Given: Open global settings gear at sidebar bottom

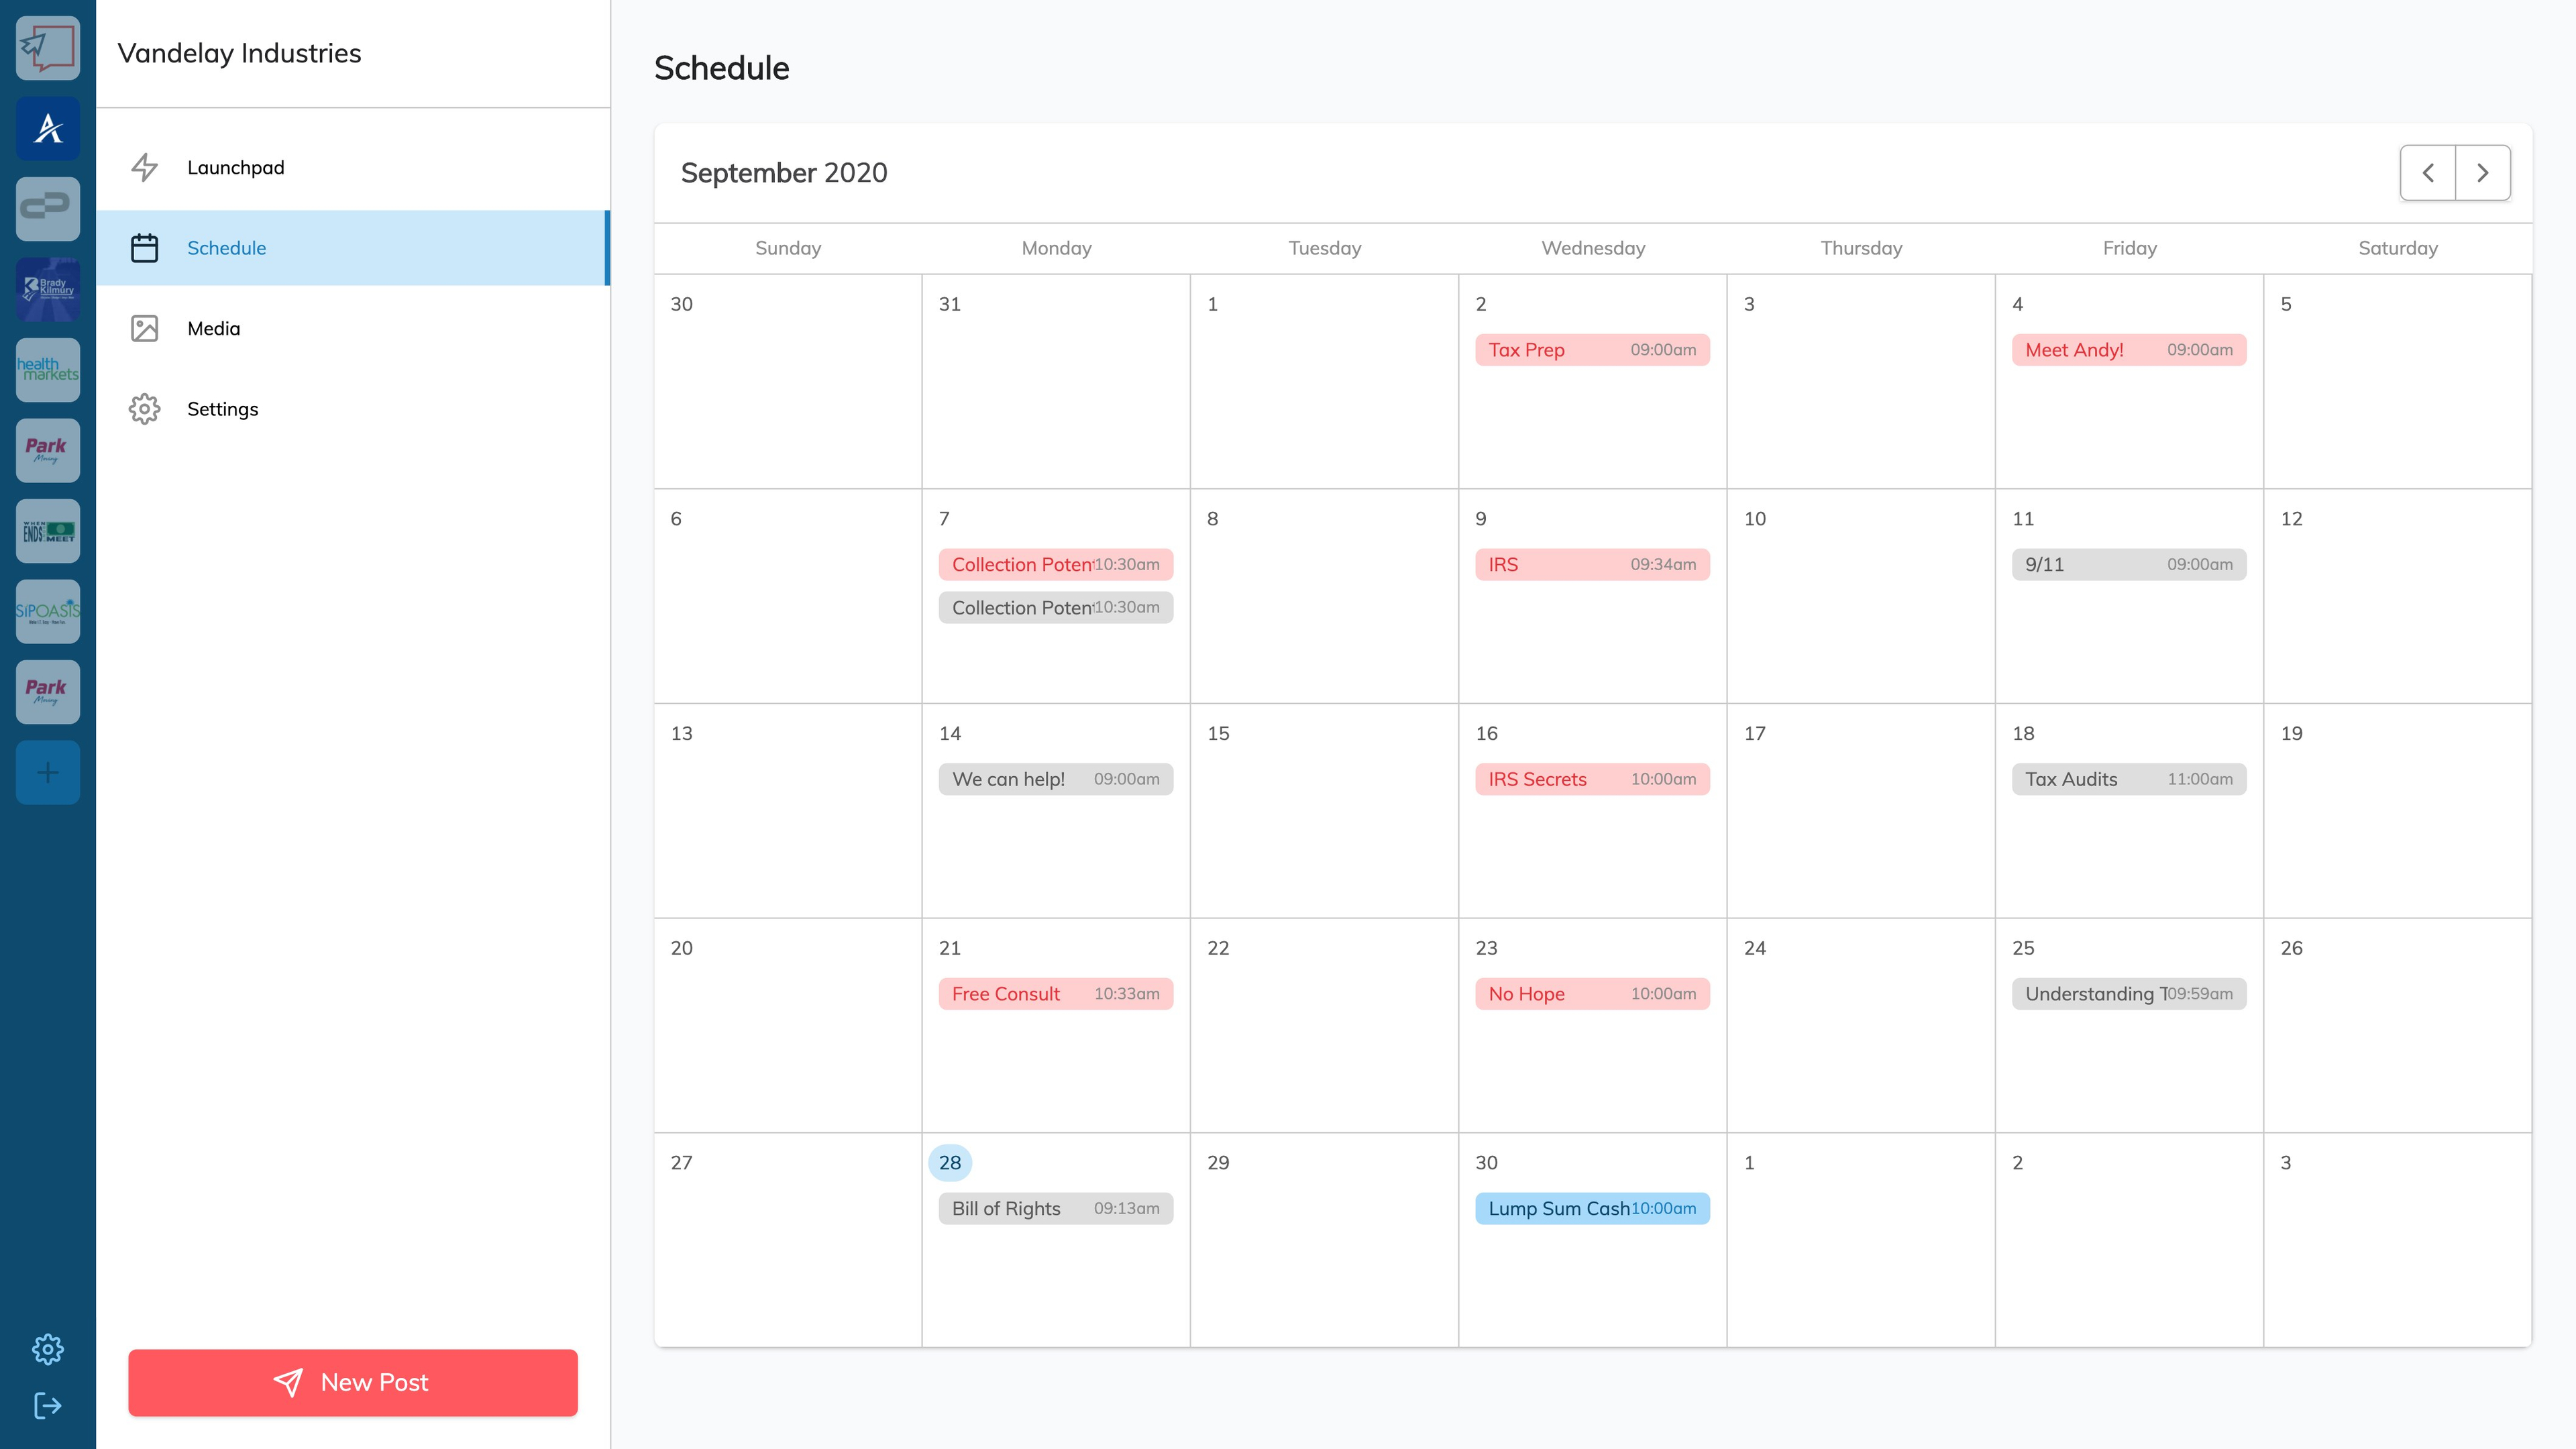Looking at the screenshot, I should 48,1349.
